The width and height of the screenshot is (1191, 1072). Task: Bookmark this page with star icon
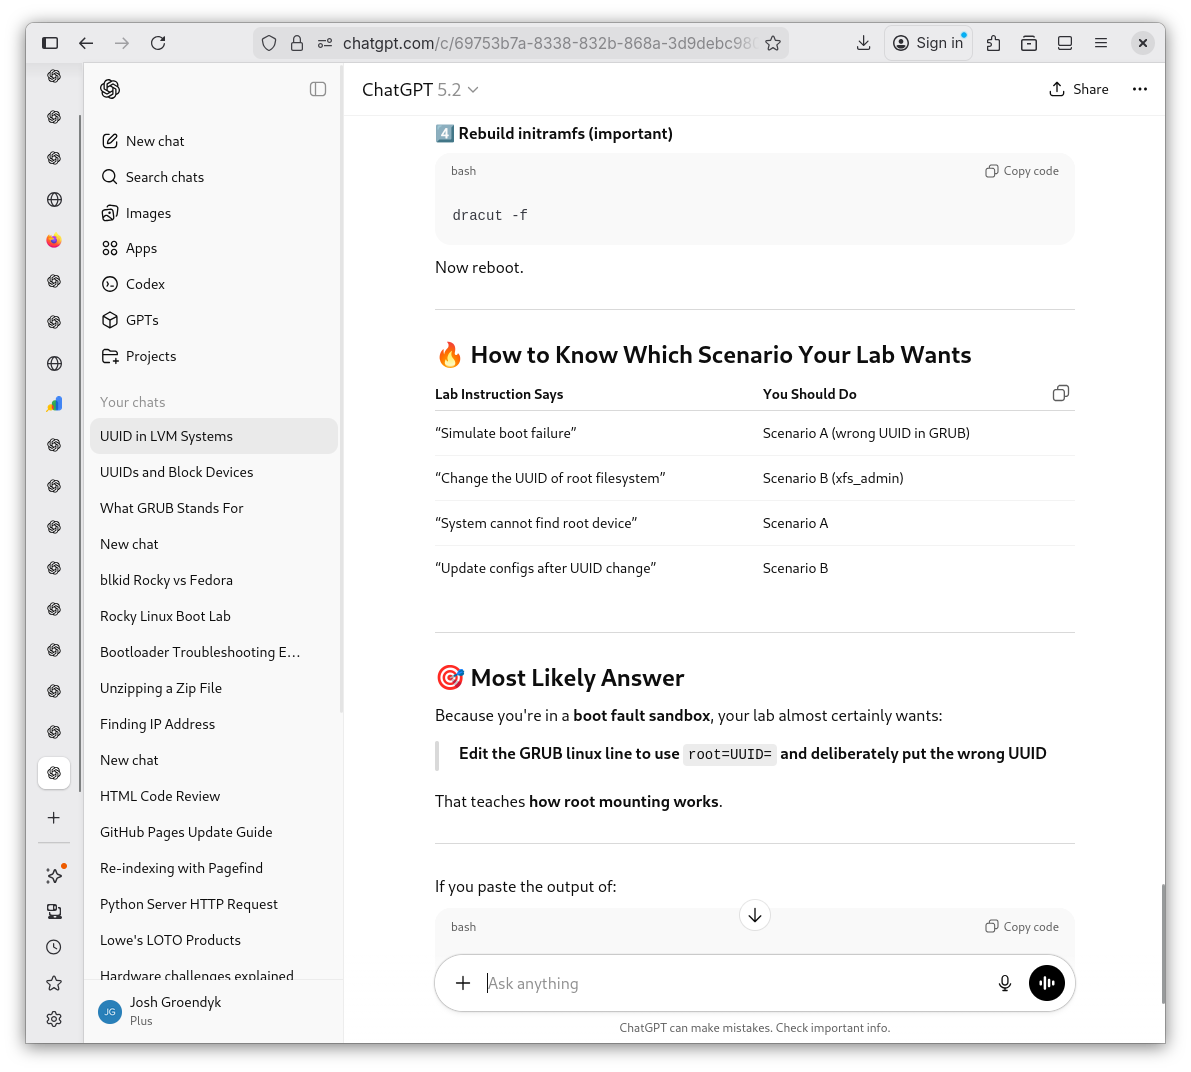pyautogui.click(x=773, y=43)
